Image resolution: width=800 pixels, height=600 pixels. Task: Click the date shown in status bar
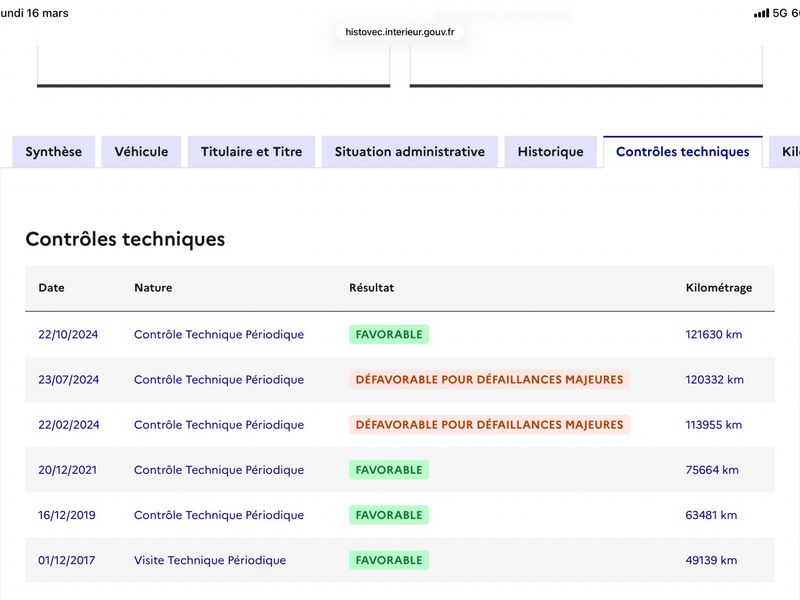[34, 13]
